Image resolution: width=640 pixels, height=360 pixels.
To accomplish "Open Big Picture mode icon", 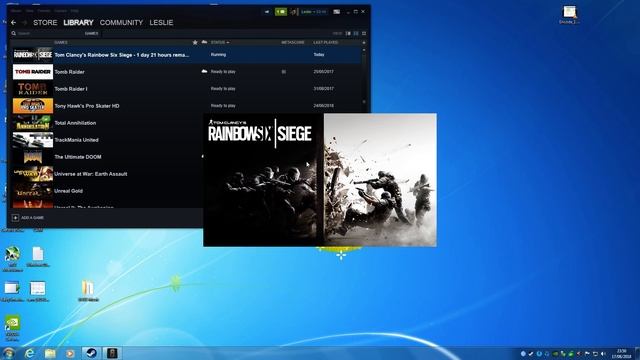I will tap(336, 12).
